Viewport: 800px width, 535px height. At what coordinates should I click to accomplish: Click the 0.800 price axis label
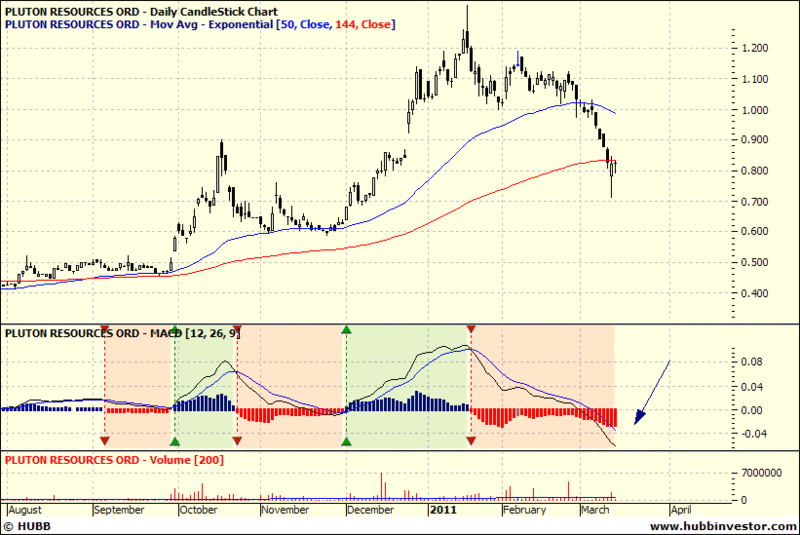pyautogui.click(x=755, y=171)
